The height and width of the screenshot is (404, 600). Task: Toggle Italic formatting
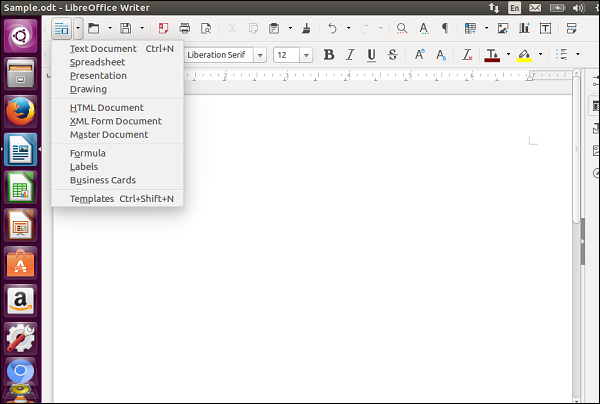pyautogui.click(x=350, y=55)
